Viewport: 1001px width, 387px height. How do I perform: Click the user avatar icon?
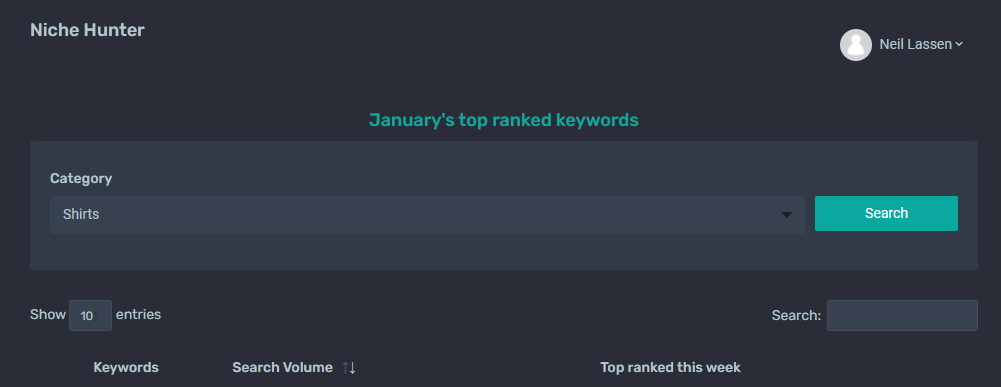pos(855,45)
